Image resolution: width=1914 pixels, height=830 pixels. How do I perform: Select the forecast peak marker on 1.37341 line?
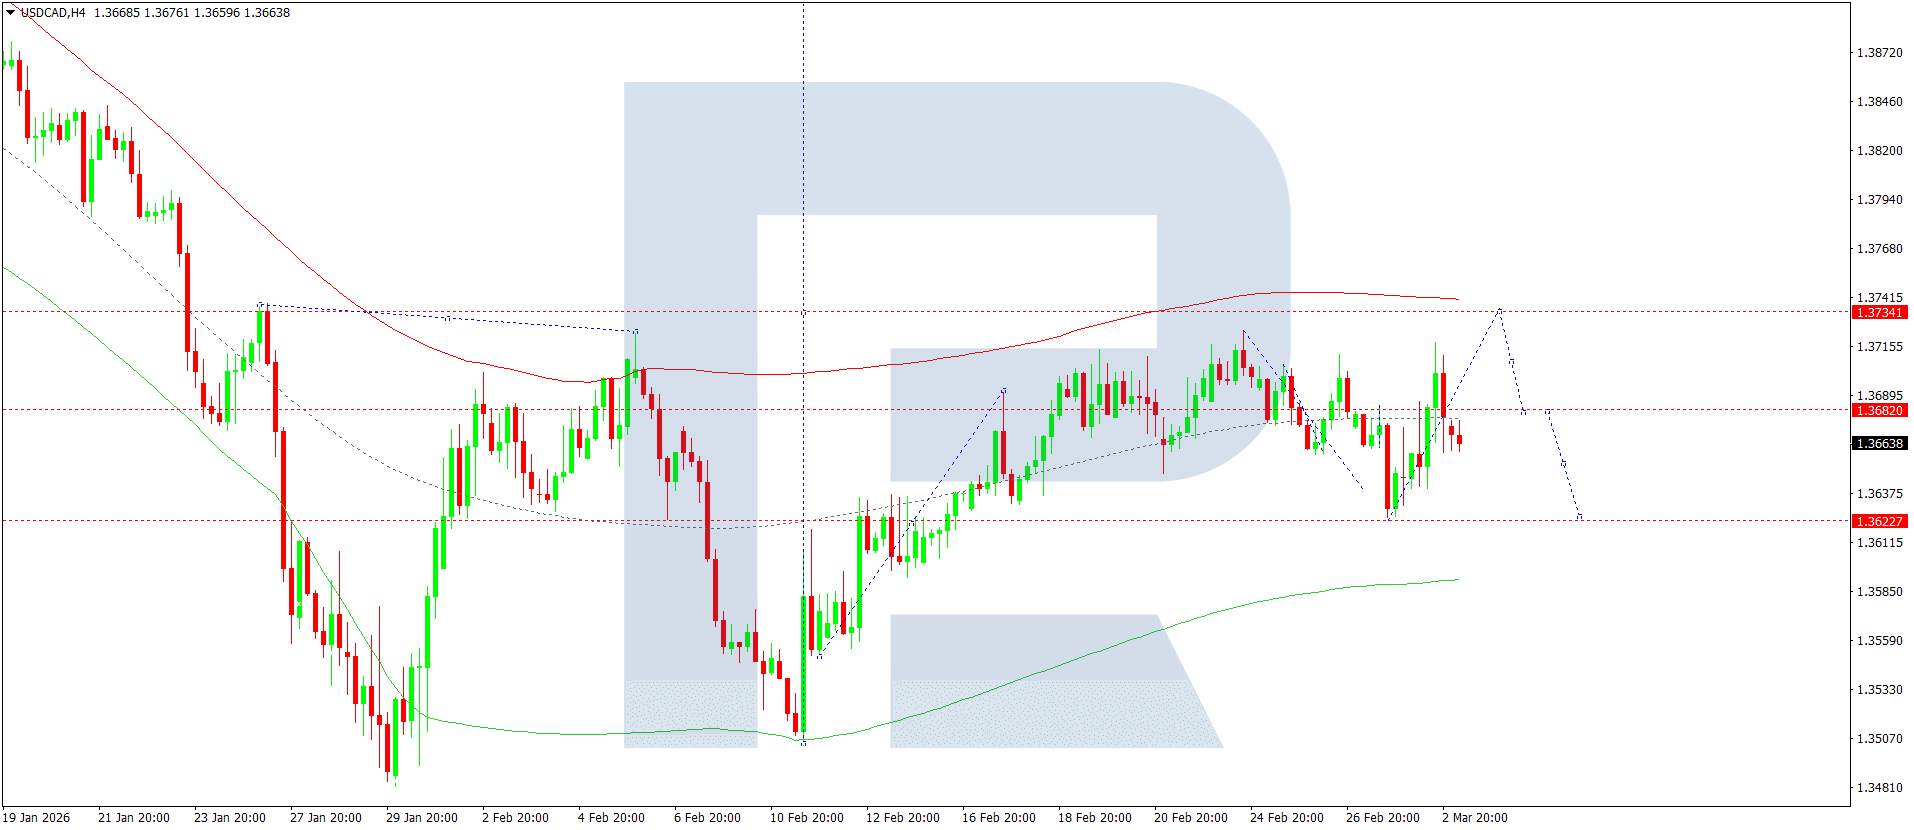pos(1499,311)
